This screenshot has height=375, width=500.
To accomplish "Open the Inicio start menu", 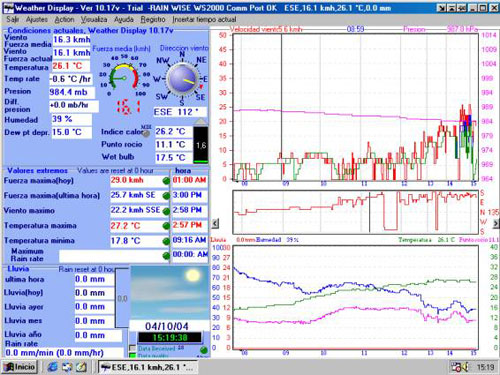I will pyautogui.click(x=20, y=367).
